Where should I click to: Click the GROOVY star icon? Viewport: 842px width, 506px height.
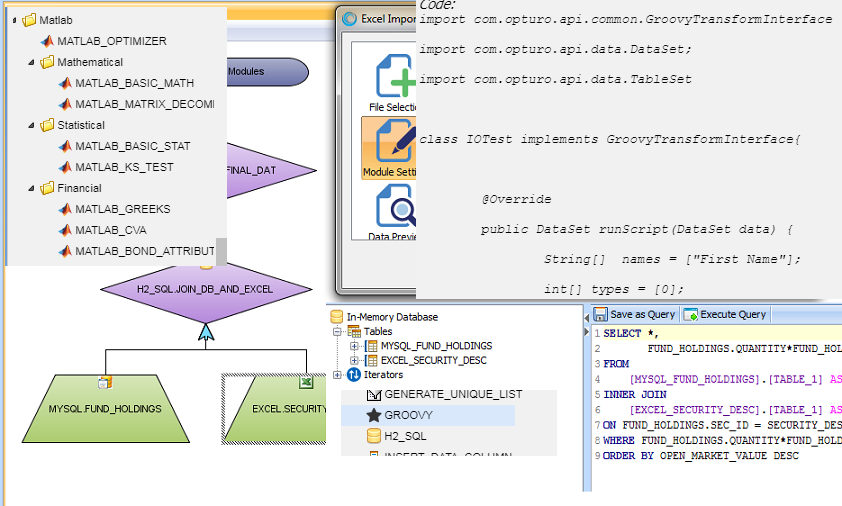[373, 415]
